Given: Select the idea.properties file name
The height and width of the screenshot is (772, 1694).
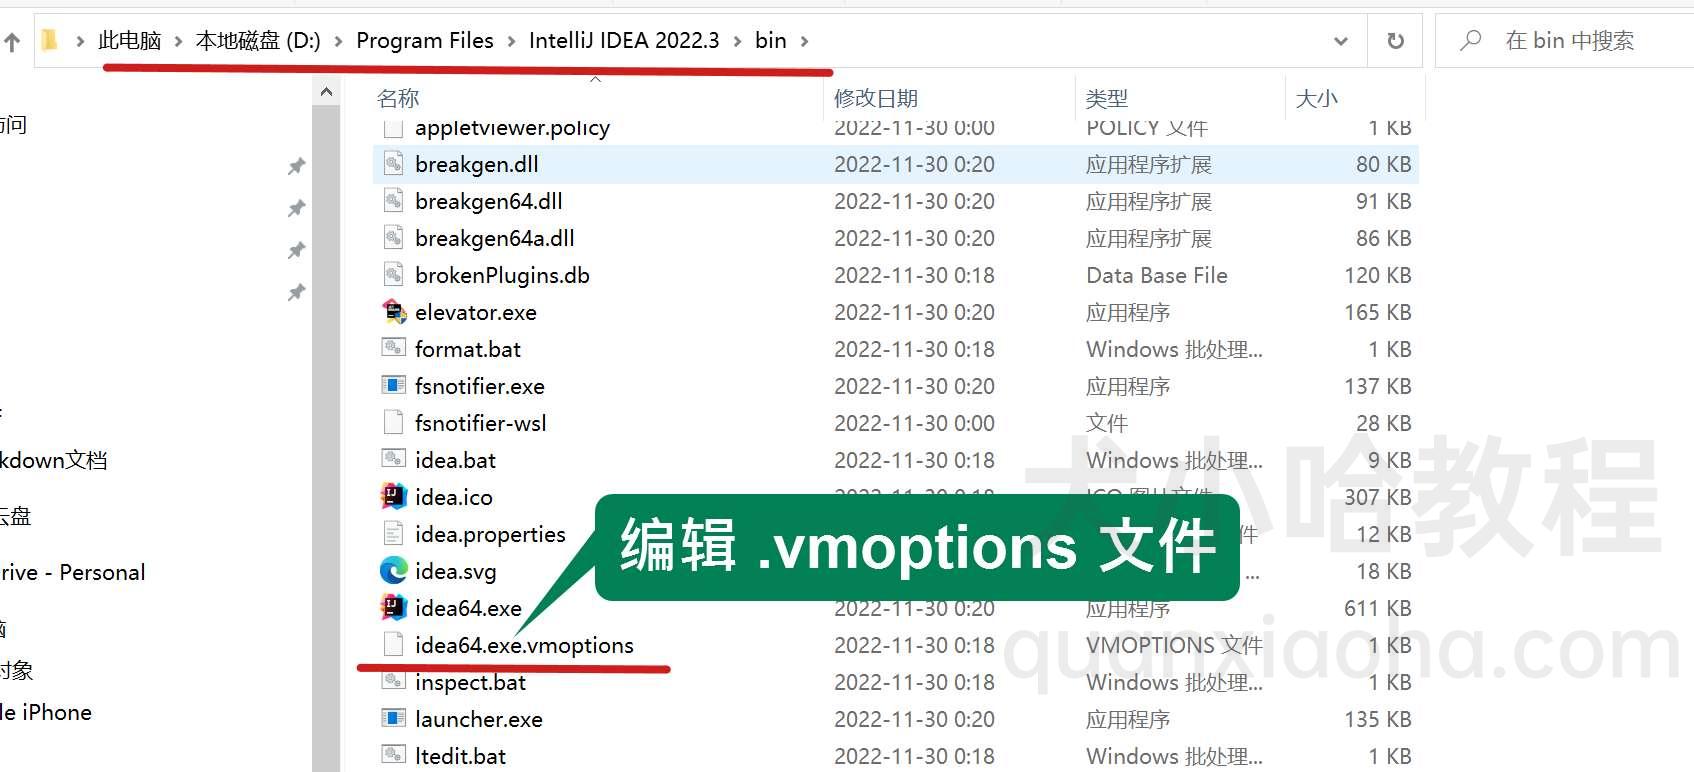Looking at the screenshot, I should (490, 534).
